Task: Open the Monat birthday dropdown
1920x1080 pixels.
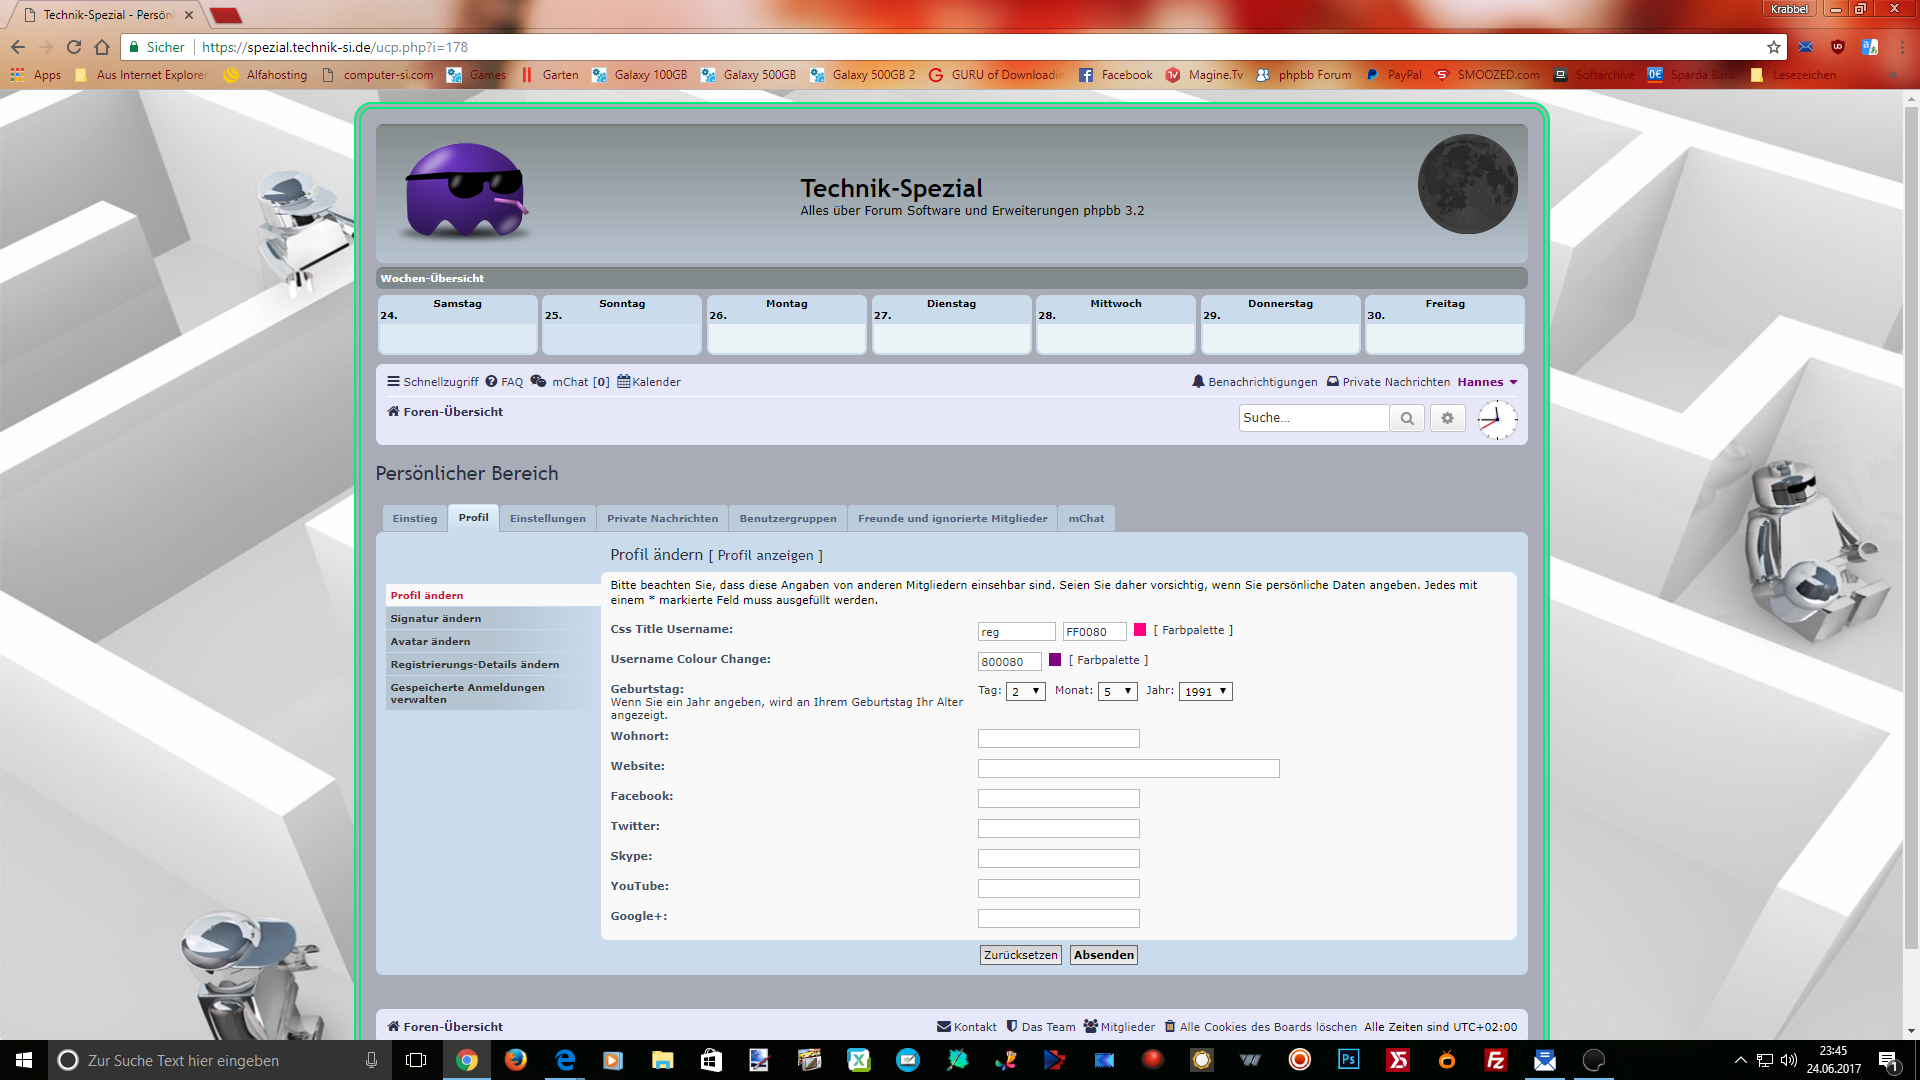Action: (x=1117, y=691)
